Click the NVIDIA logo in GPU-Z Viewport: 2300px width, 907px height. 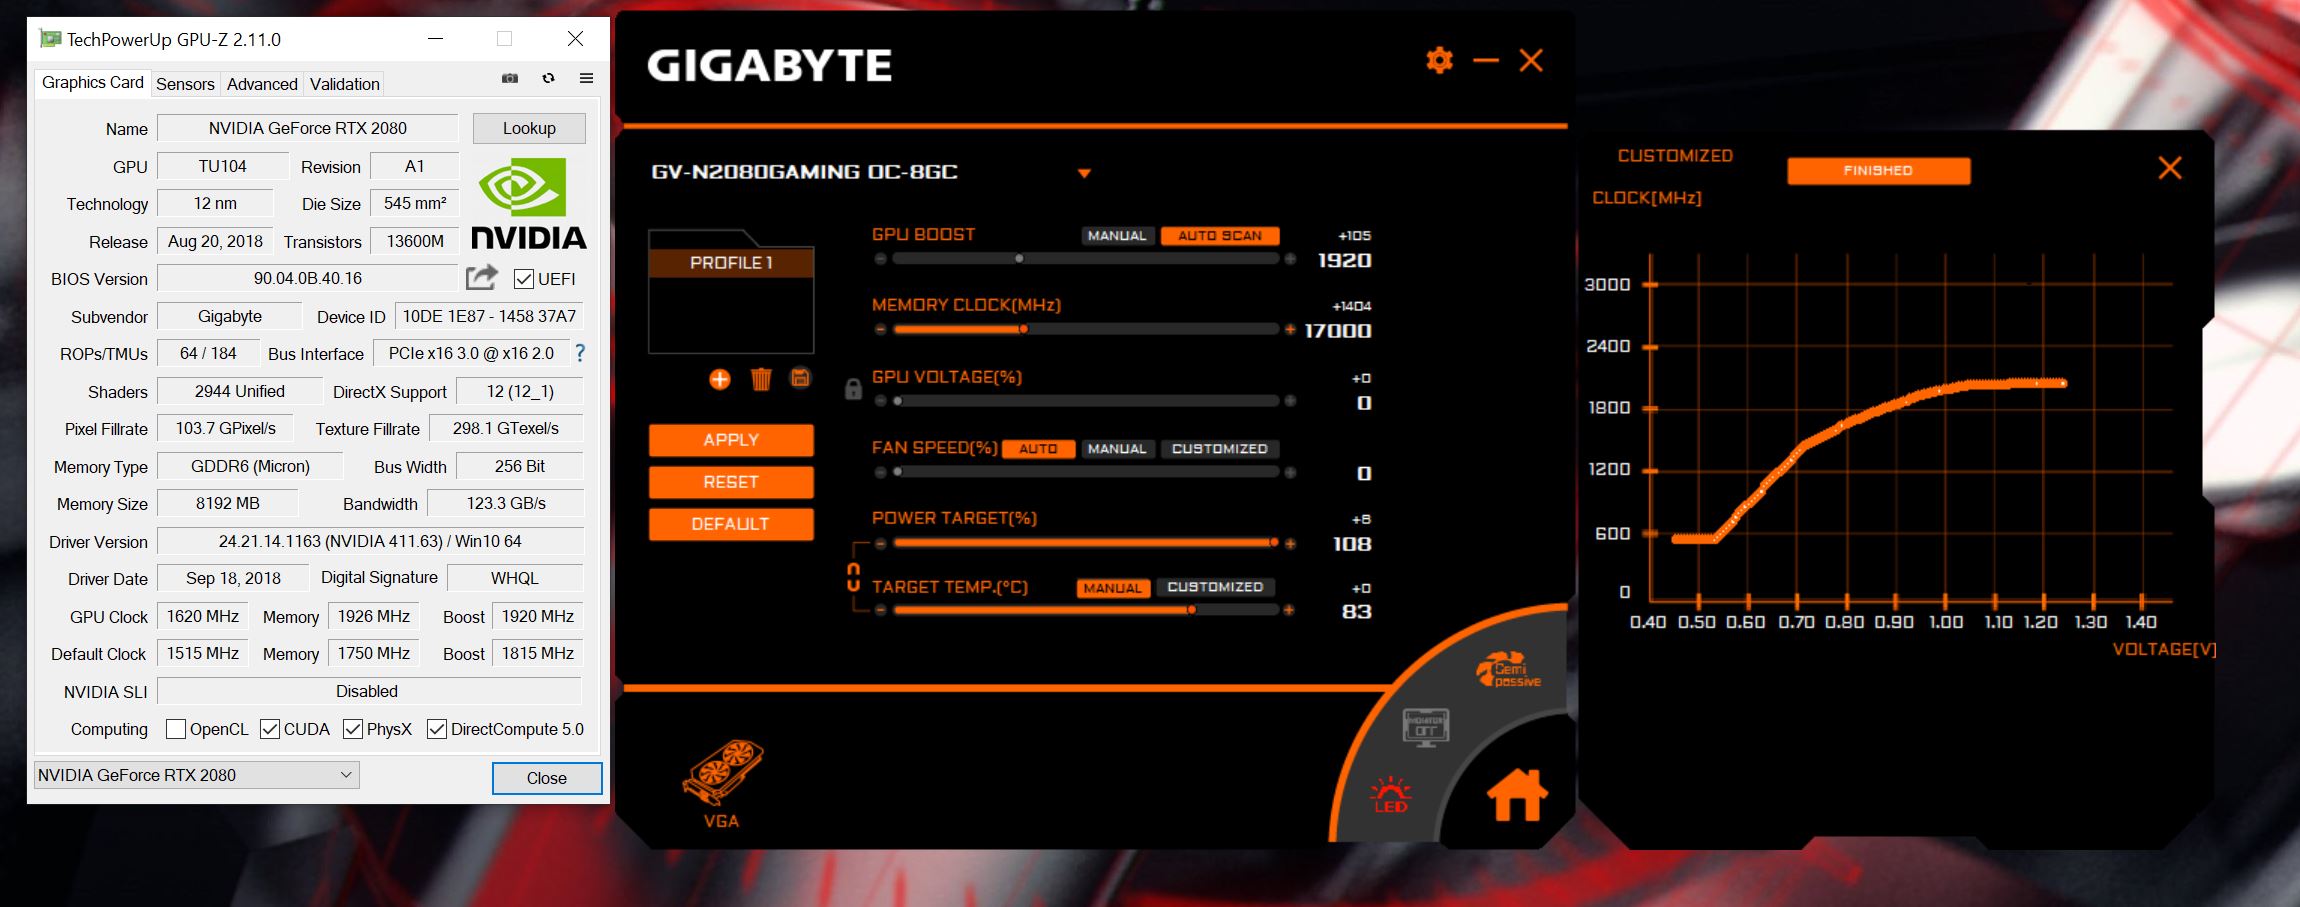coord(528,204)
